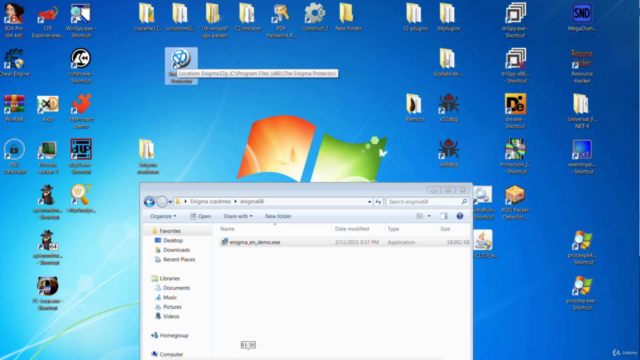Open the recent pages arrow beside Forward
640x360 pixels.
170,202
